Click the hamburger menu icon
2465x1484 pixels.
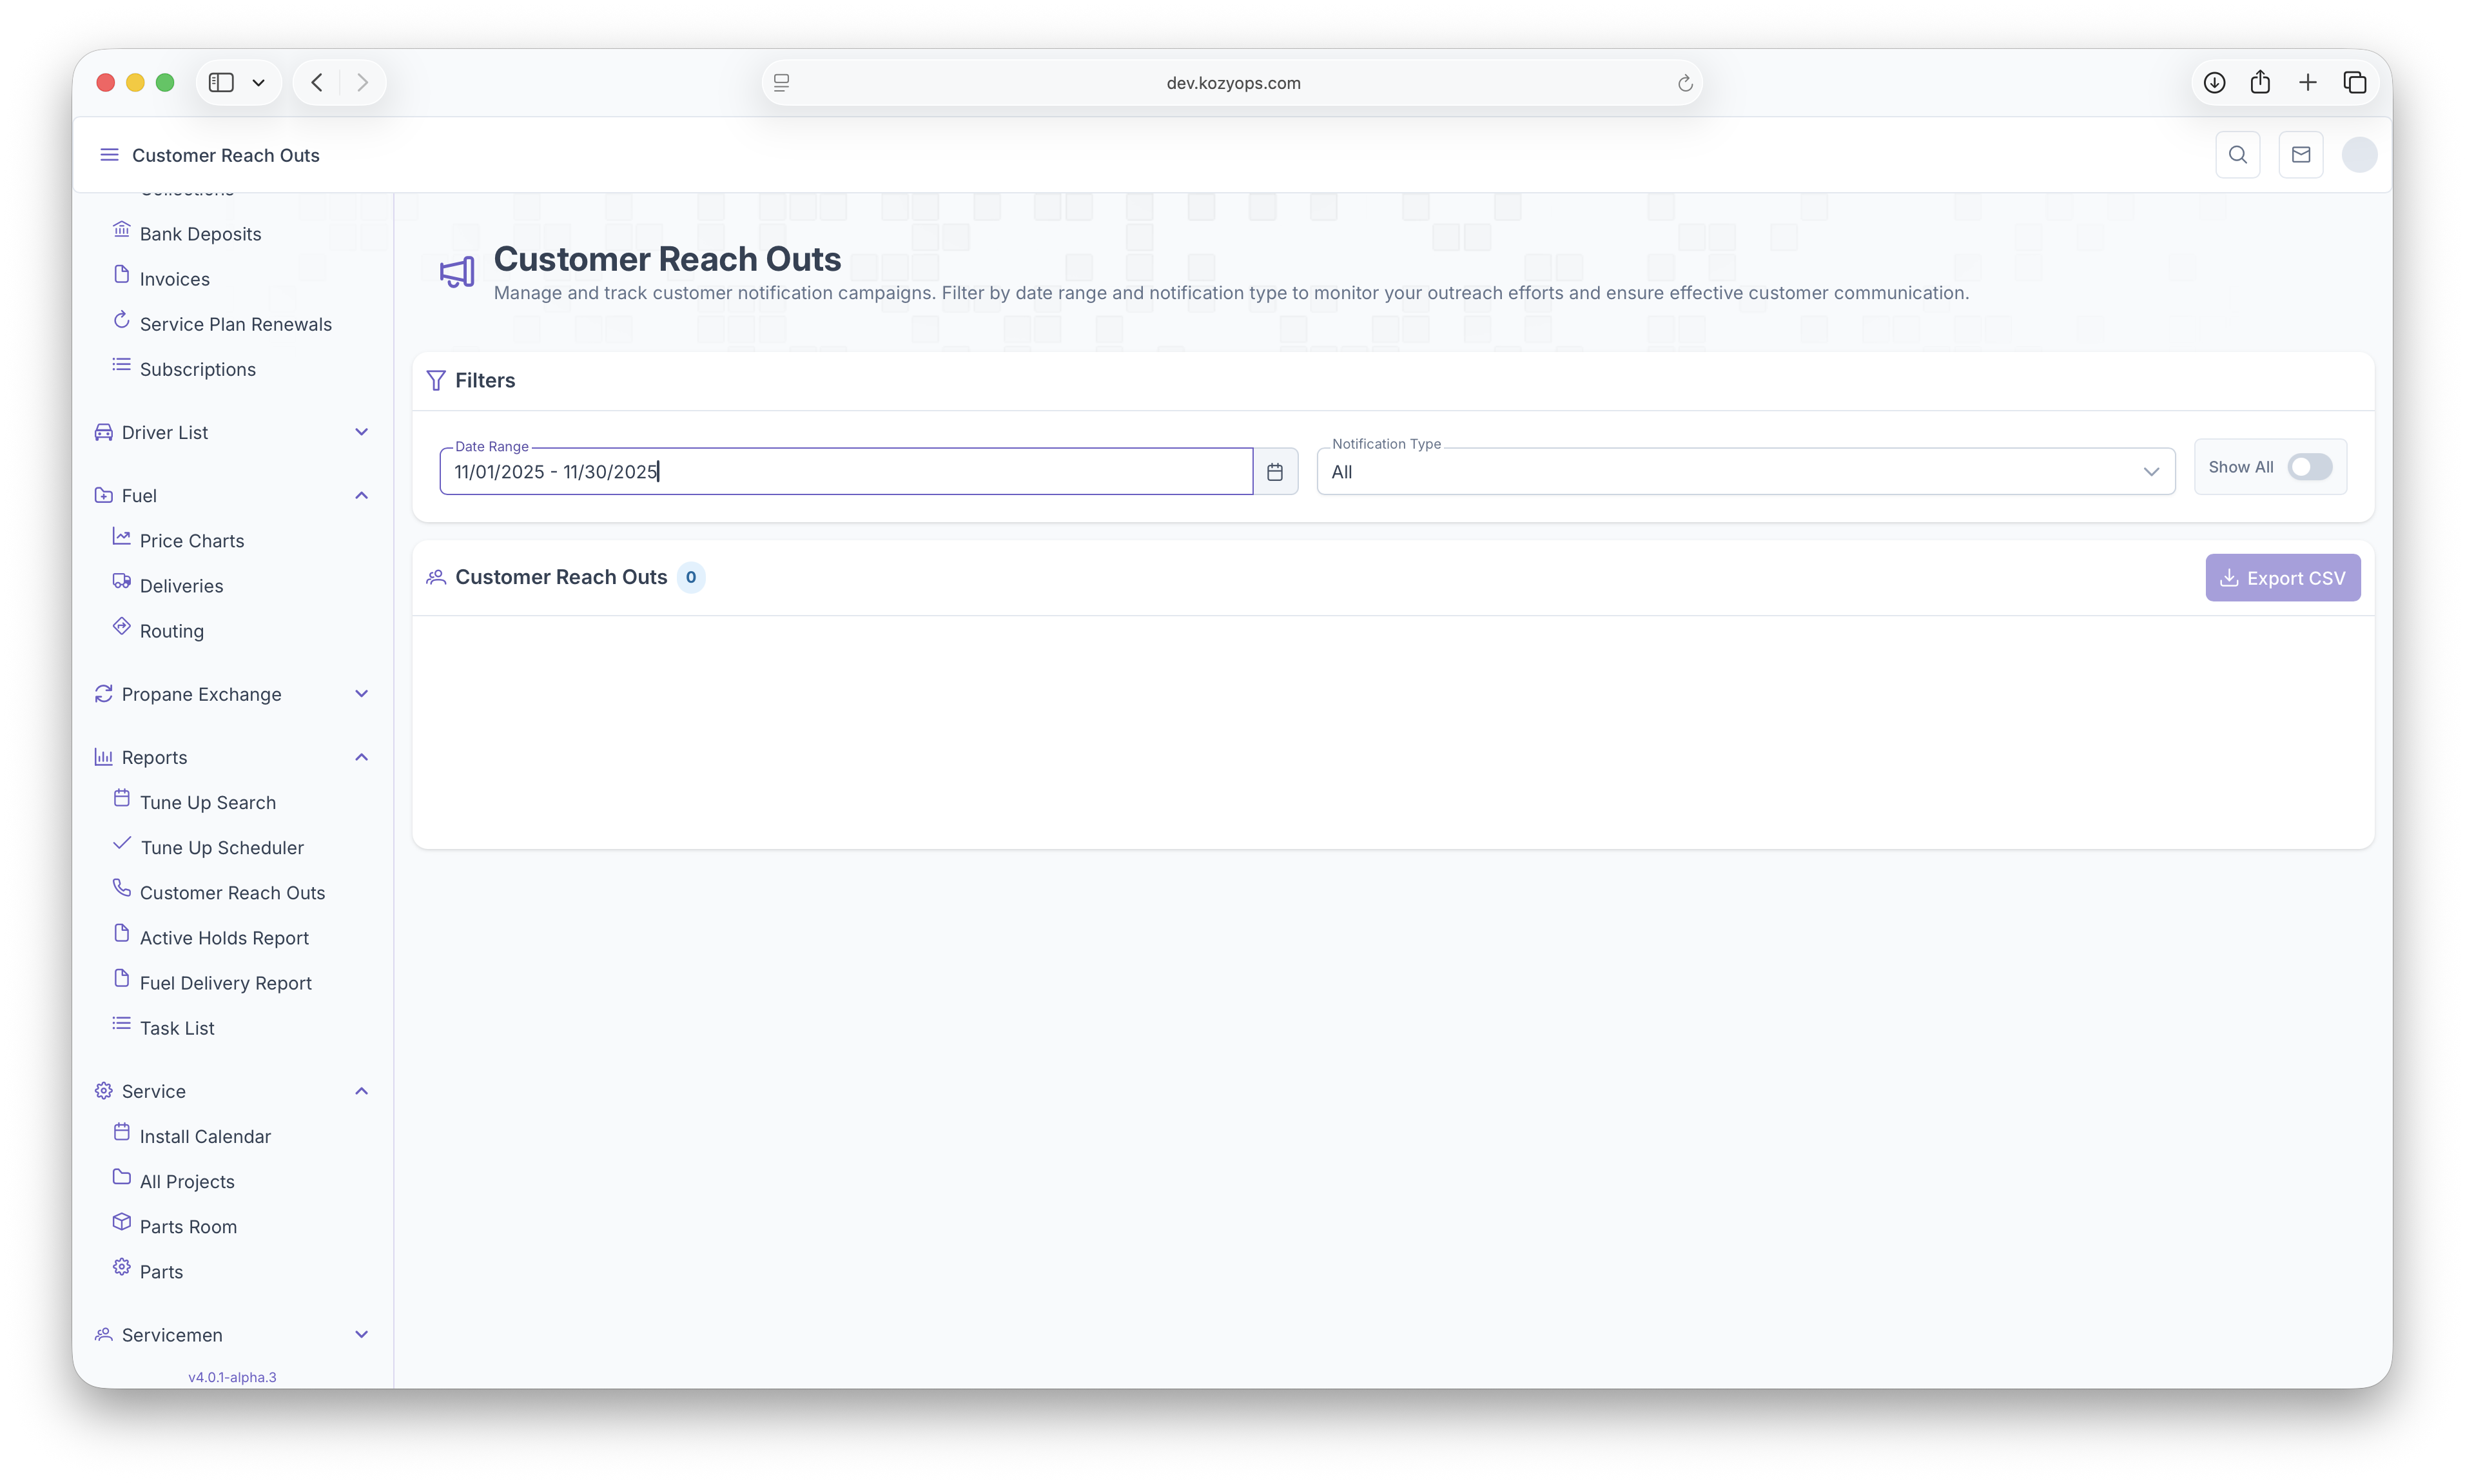(109, 155)
